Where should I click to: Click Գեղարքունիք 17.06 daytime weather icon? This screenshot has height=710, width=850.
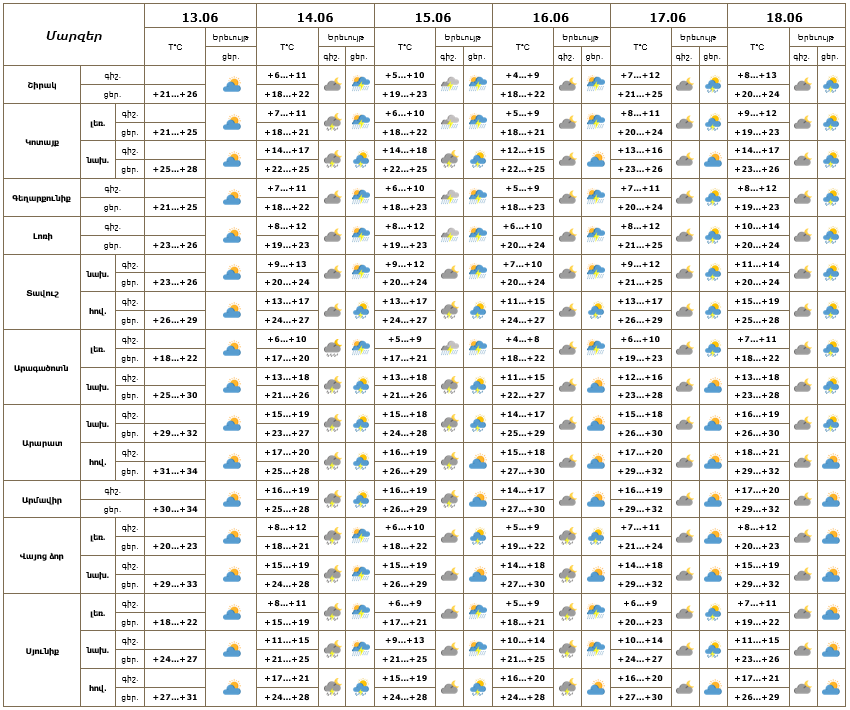pos(713,198)
